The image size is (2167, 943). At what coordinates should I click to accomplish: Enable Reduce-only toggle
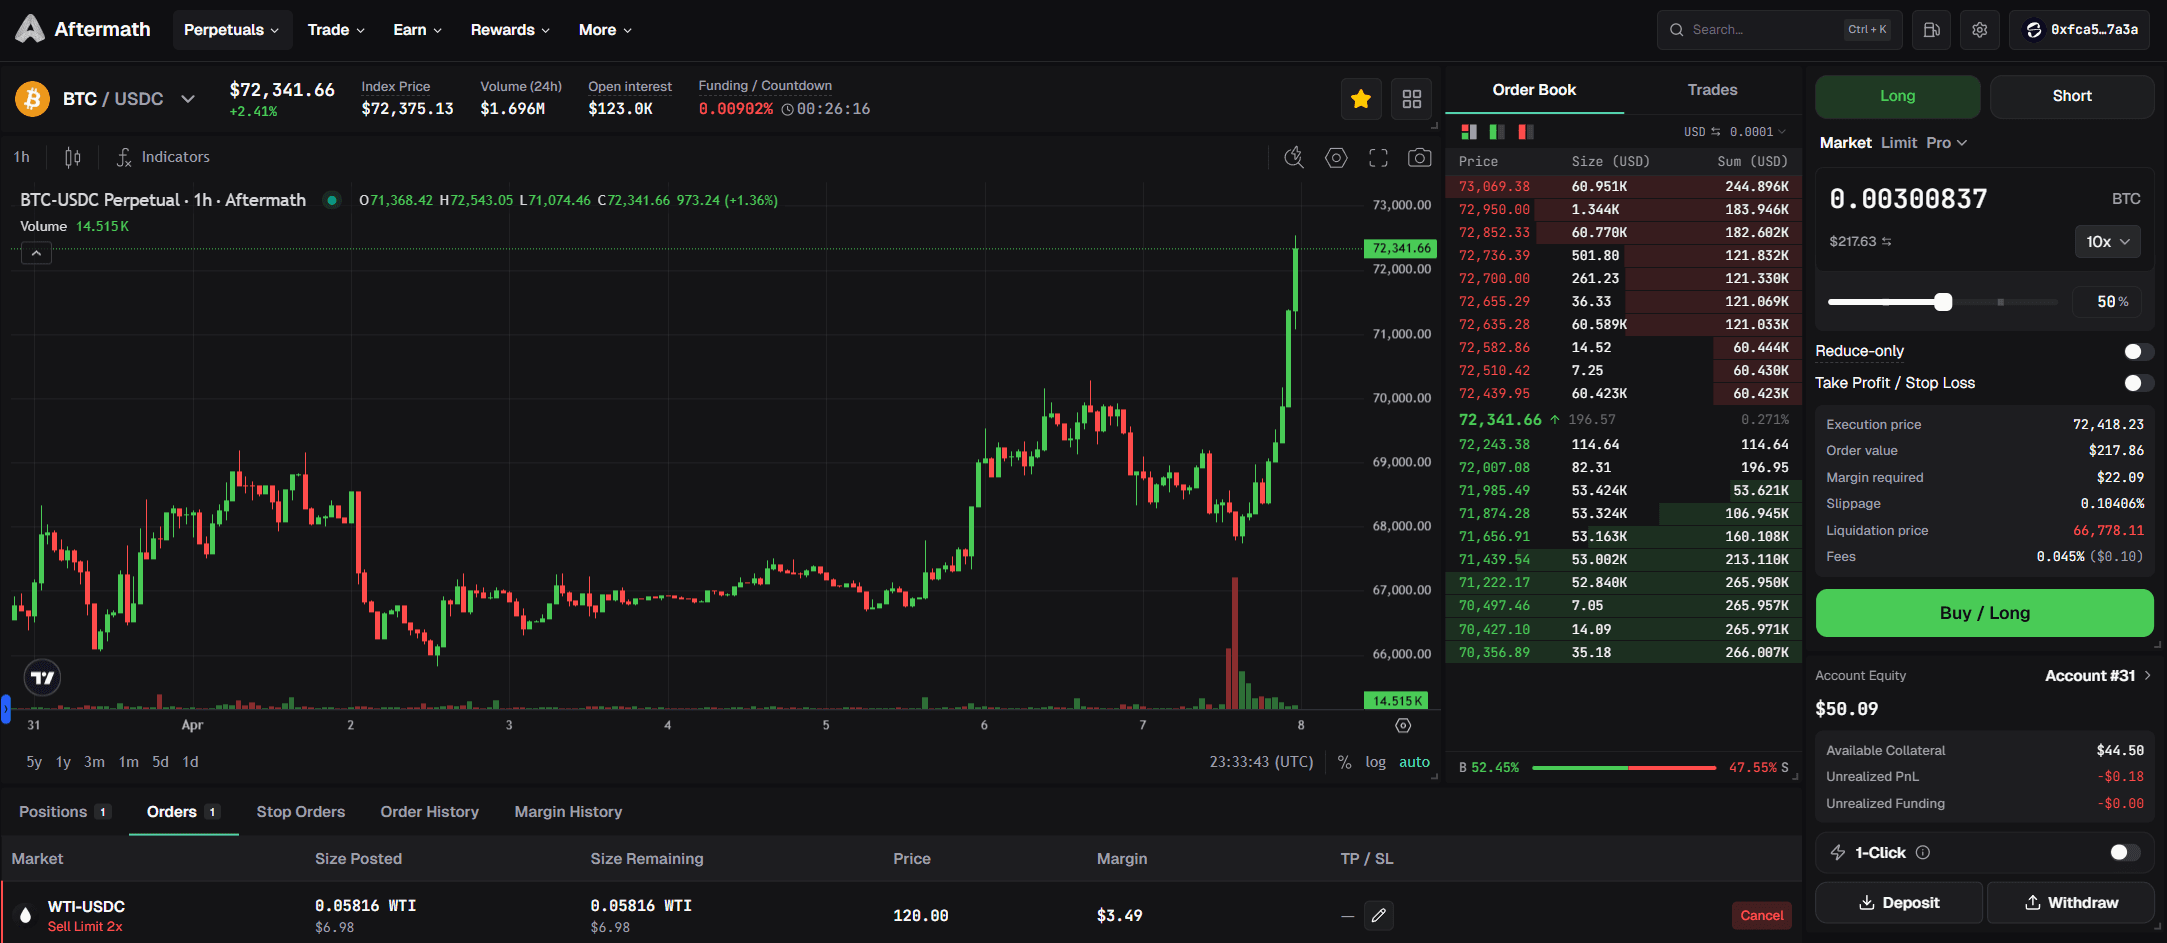pos(2138,351)
